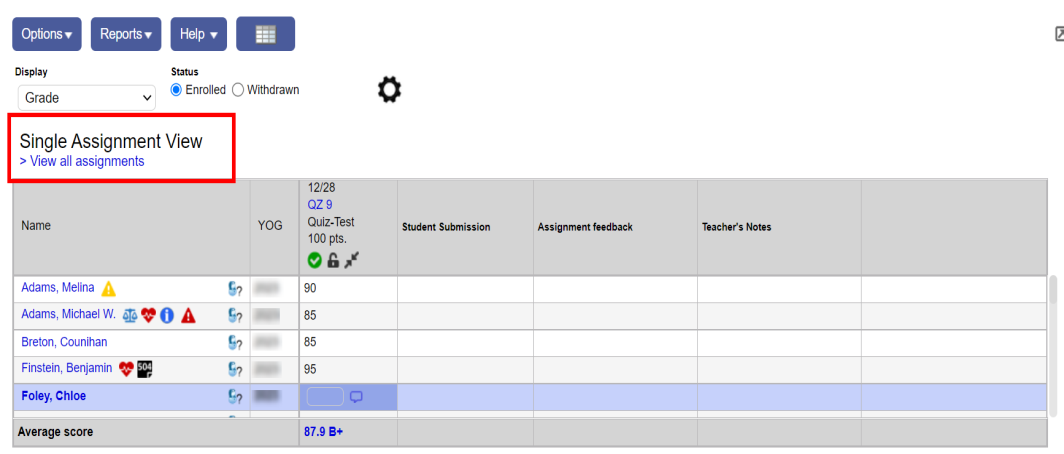This screenshot has height=454, width=1064.
Task: Open student Breton, Counihan
Action: pyautogui.click(x=64, y=342)
